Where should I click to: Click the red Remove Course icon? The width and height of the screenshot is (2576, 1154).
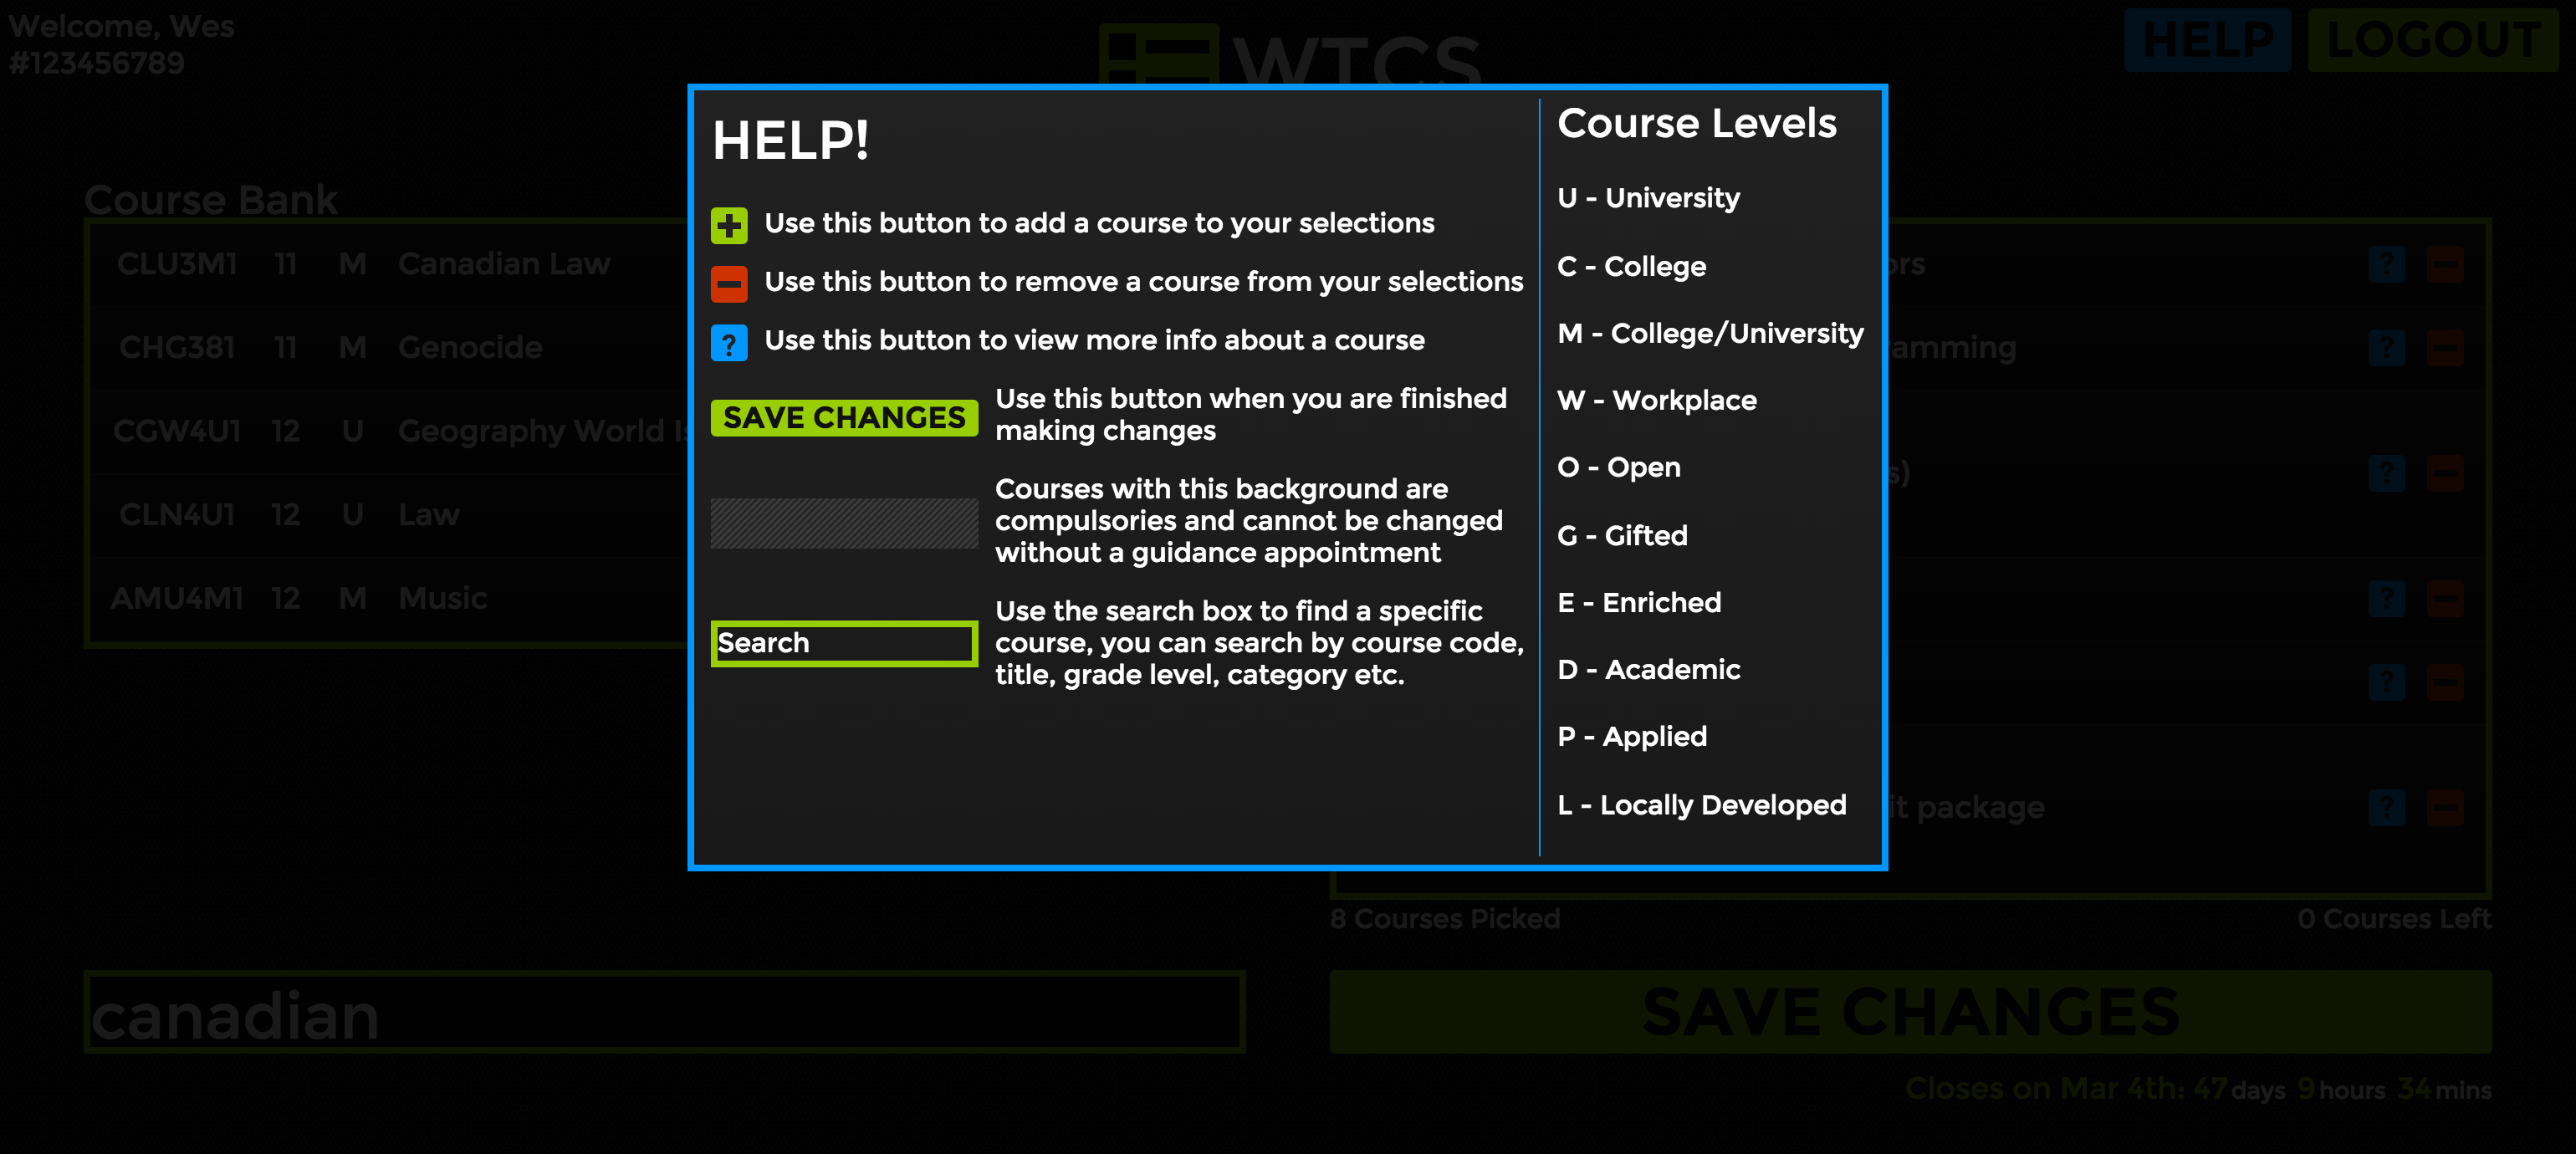coord(729,281)
